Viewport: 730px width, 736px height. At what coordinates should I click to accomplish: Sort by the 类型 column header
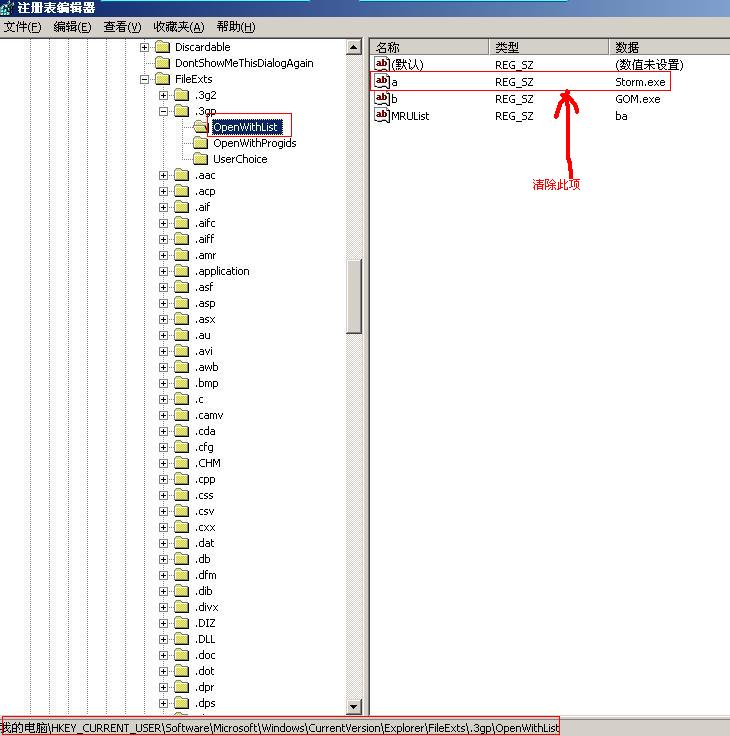(x=549, y=47)
